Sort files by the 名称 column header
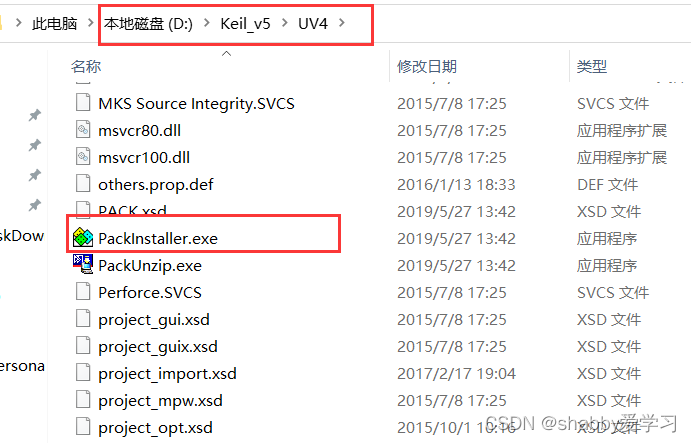691x443 pixels. pyautogui.click(x=86, y=66)
